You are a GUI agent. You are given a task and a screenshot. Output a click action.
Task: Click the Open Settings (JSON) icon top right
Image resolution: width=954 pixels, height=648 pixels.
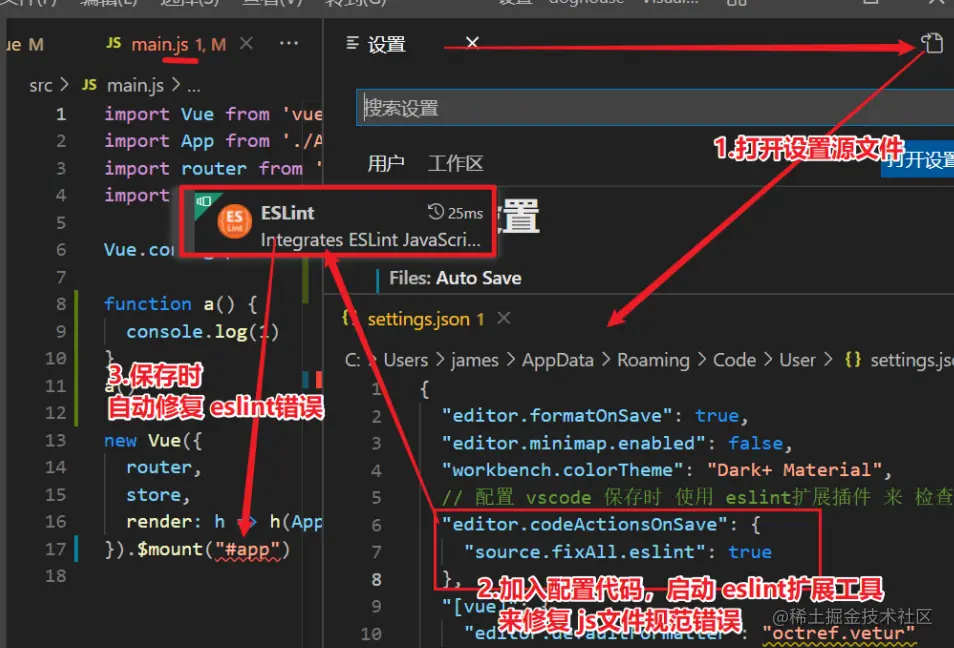click(x=932, y=43)
